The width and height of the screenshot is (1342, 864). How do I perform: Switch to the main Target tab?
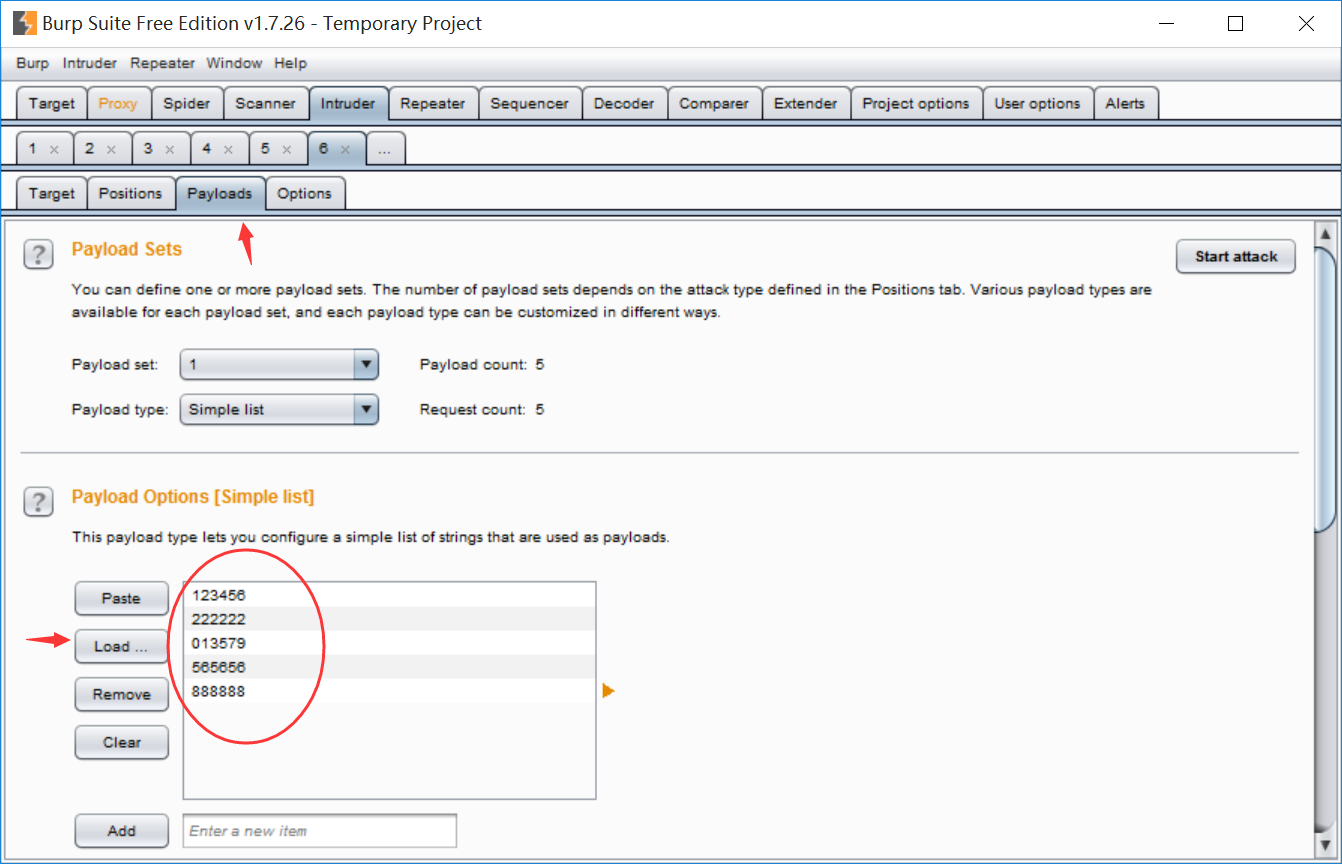coord(52,103)
